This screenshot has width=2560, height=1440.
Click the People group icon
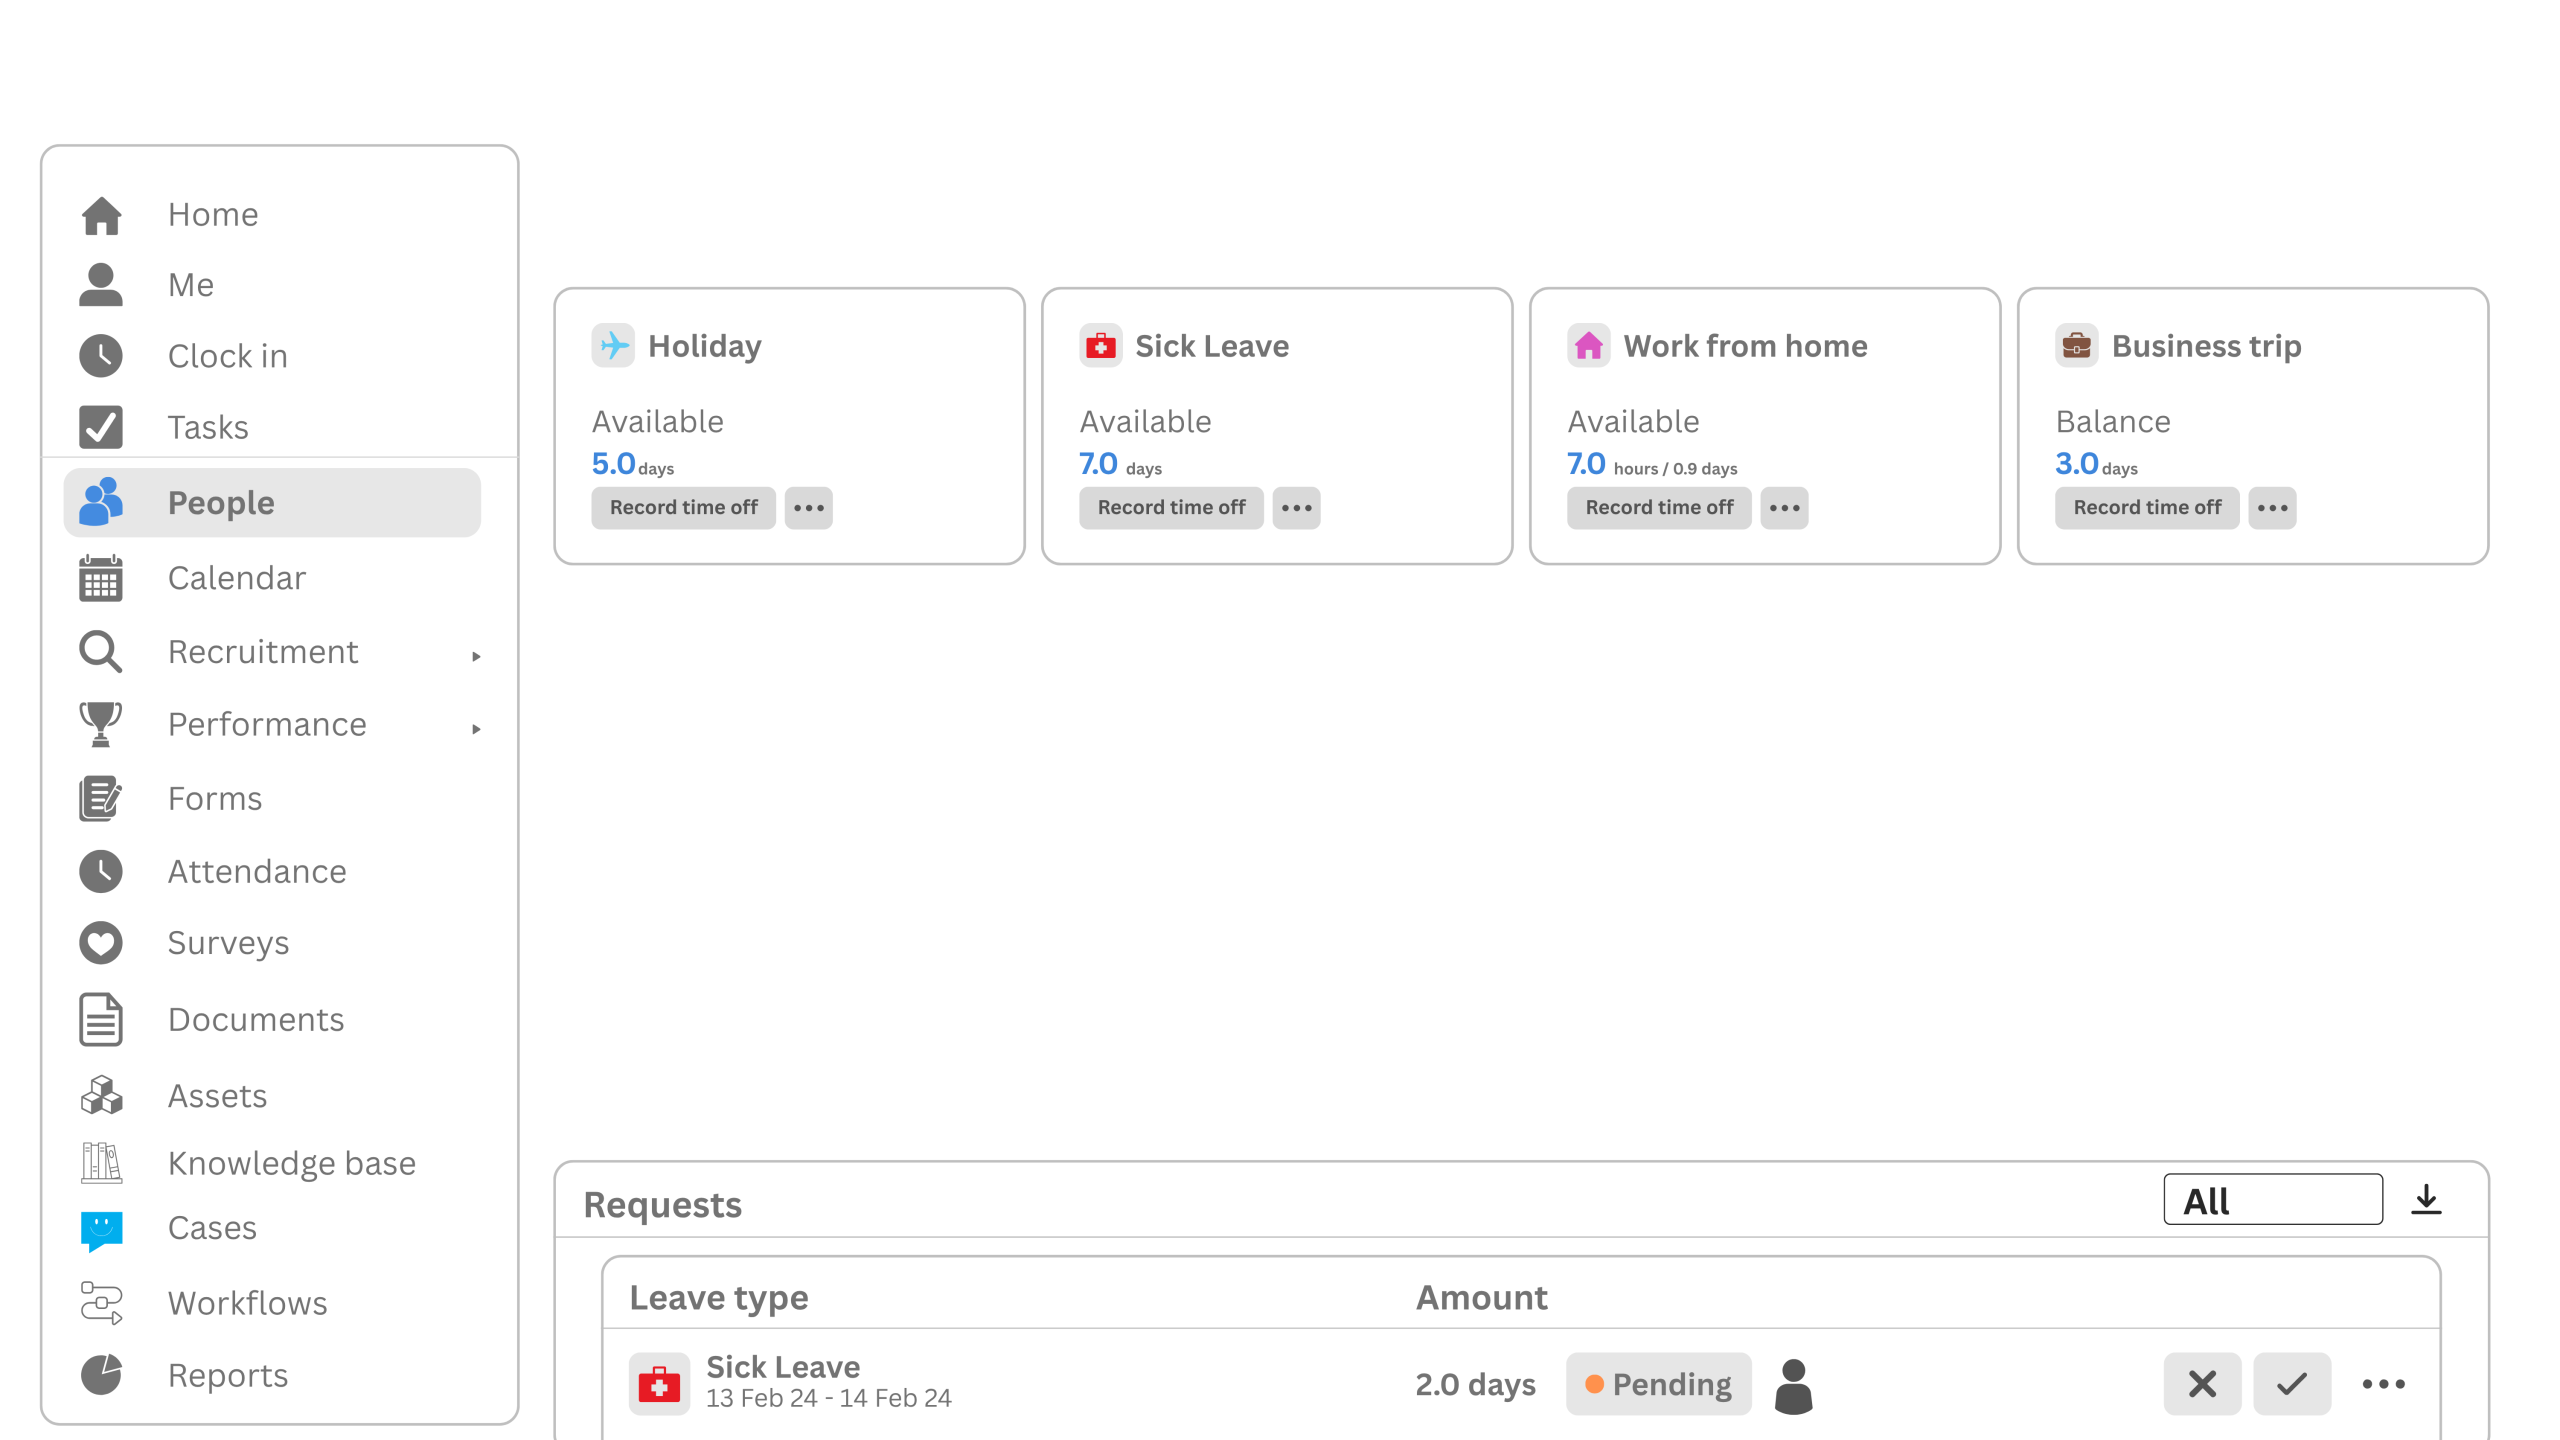click(x=101, y=502)
